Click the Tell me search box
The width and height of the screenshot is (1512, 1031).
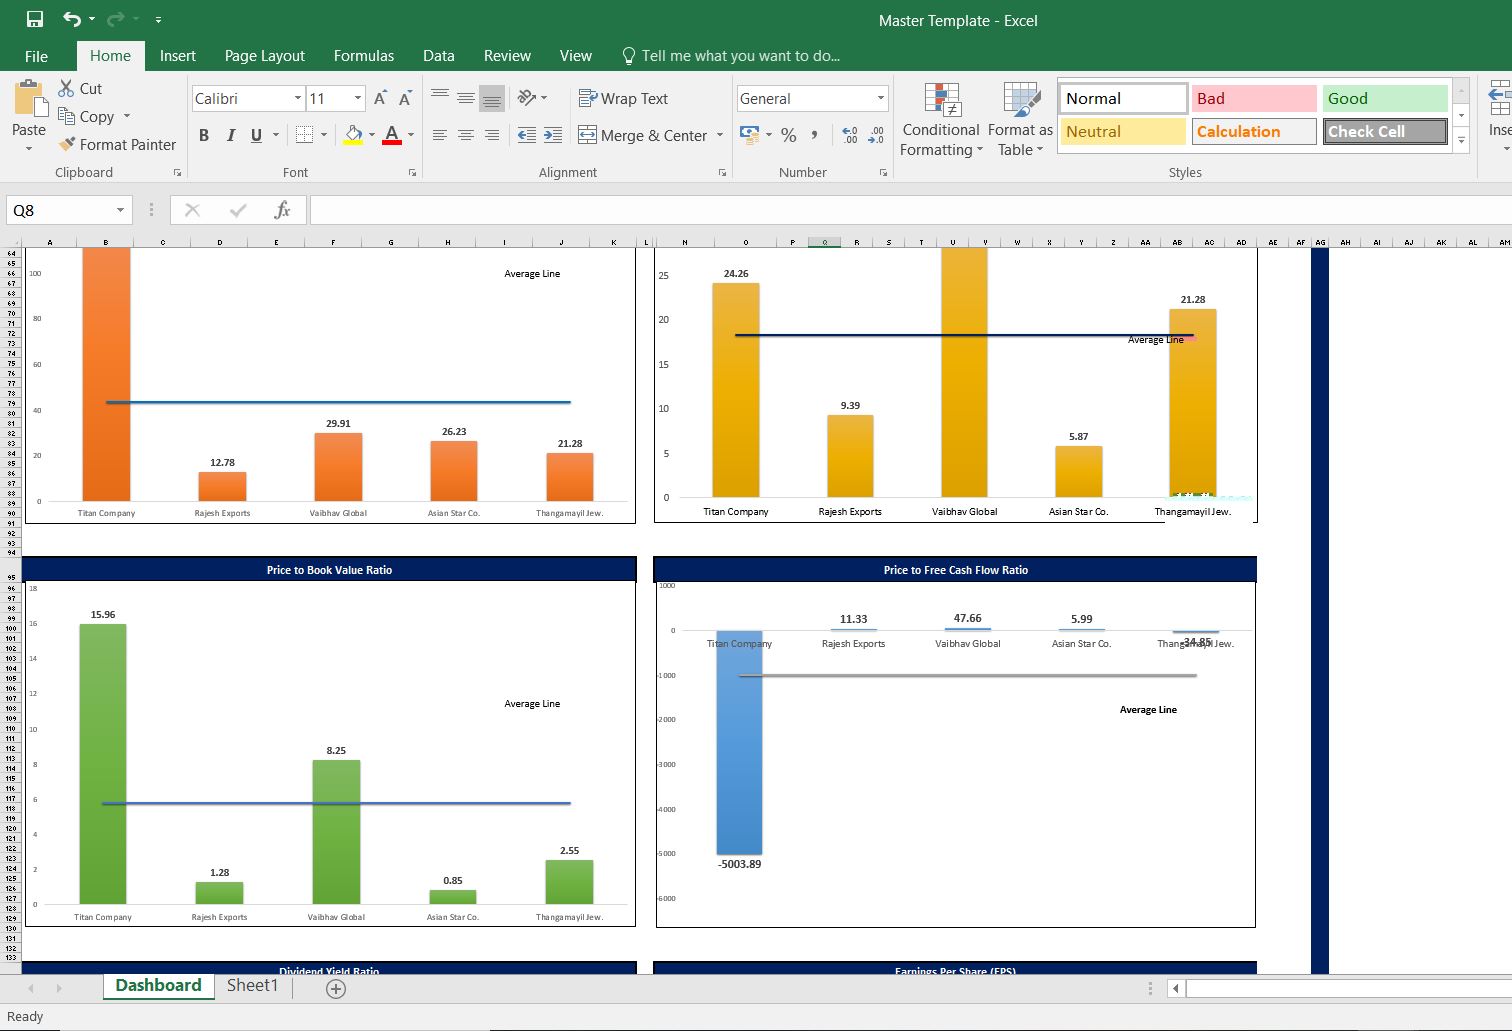pyautogui.click(x=731, y=56)
